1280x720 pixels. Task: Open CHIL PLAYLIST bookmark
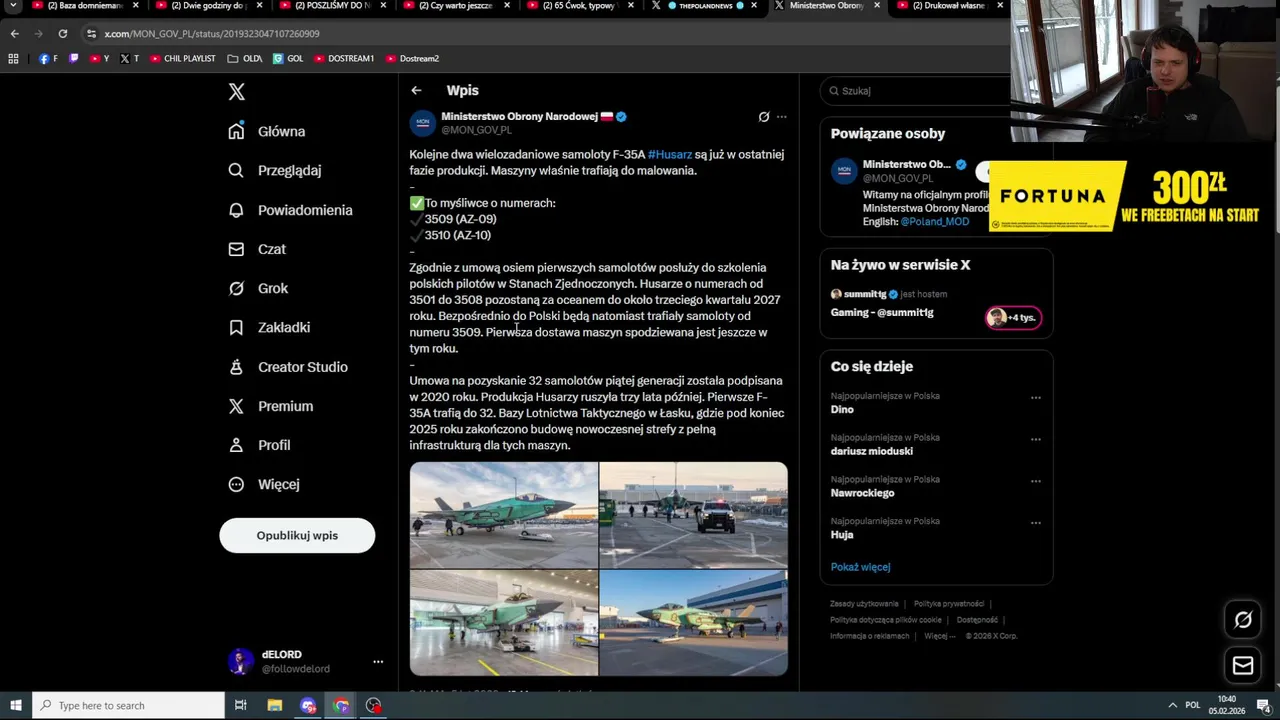coord(182,59)
